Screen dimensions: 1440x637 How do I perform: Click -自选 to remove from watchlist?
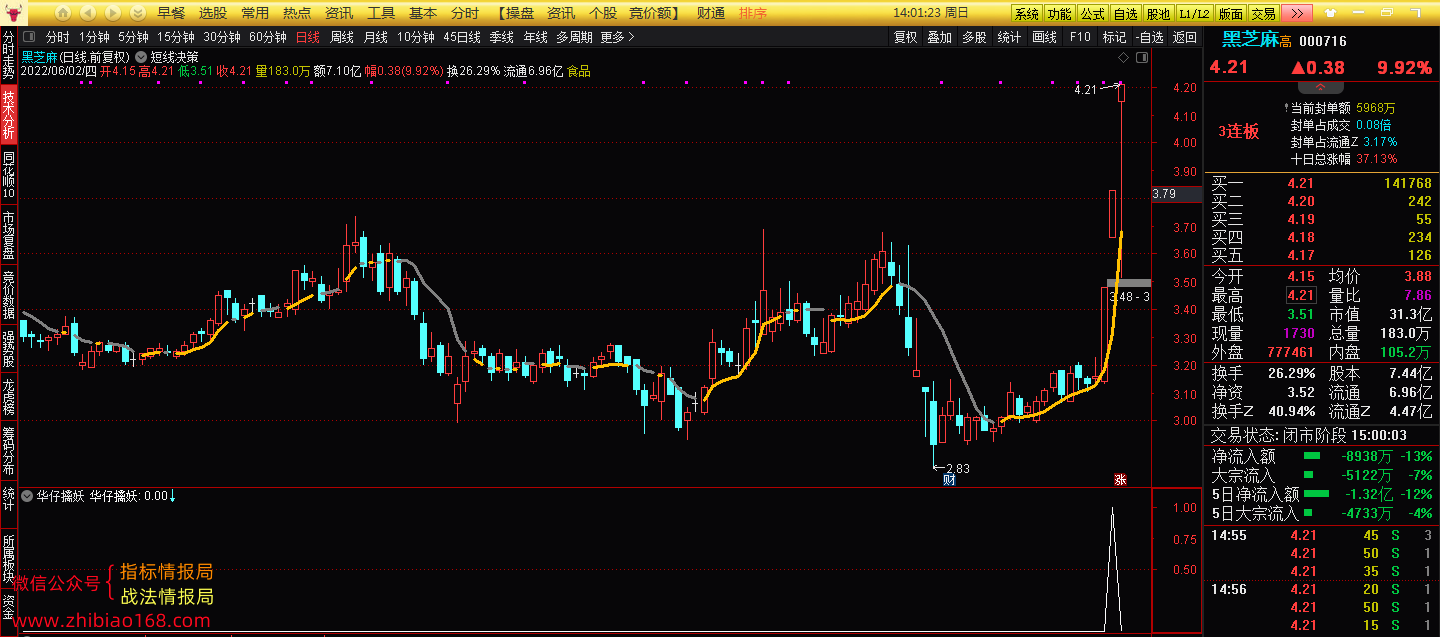[x=1149, y=37]
